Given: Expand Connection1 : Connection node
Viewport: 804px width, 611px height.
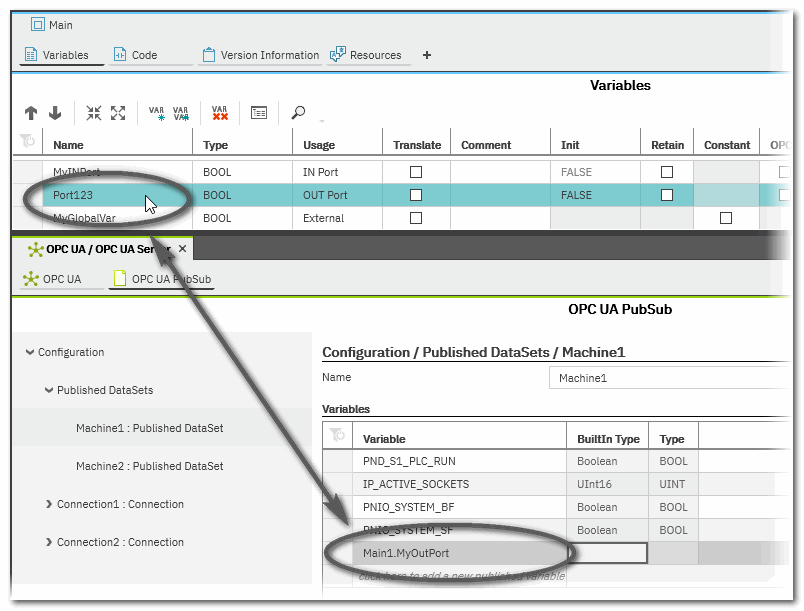Looking at the screenshot, I should (x=49, y=504).
